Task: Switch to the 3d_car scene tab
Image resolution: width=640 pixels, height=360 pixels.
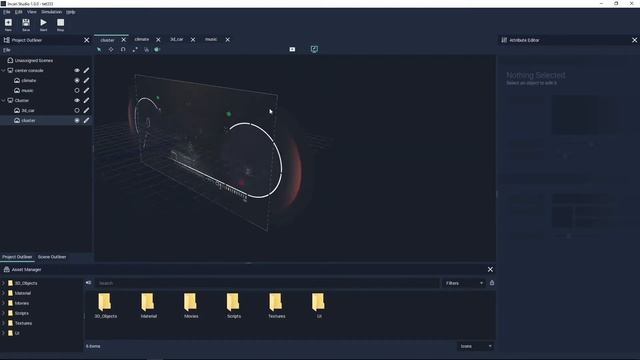Action: click(176, 39)
